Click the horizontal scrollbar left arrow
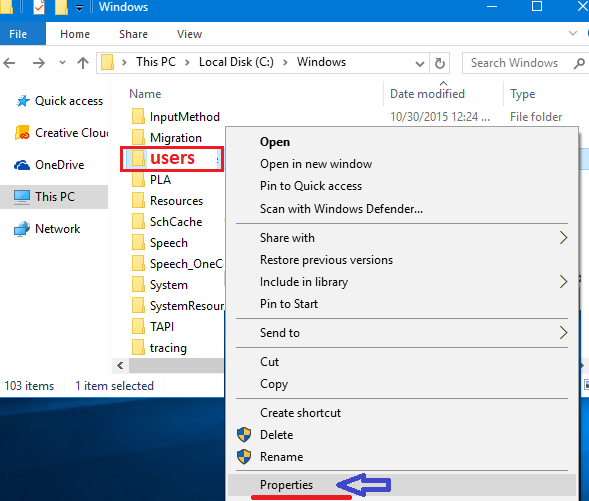 pos(120,365)
